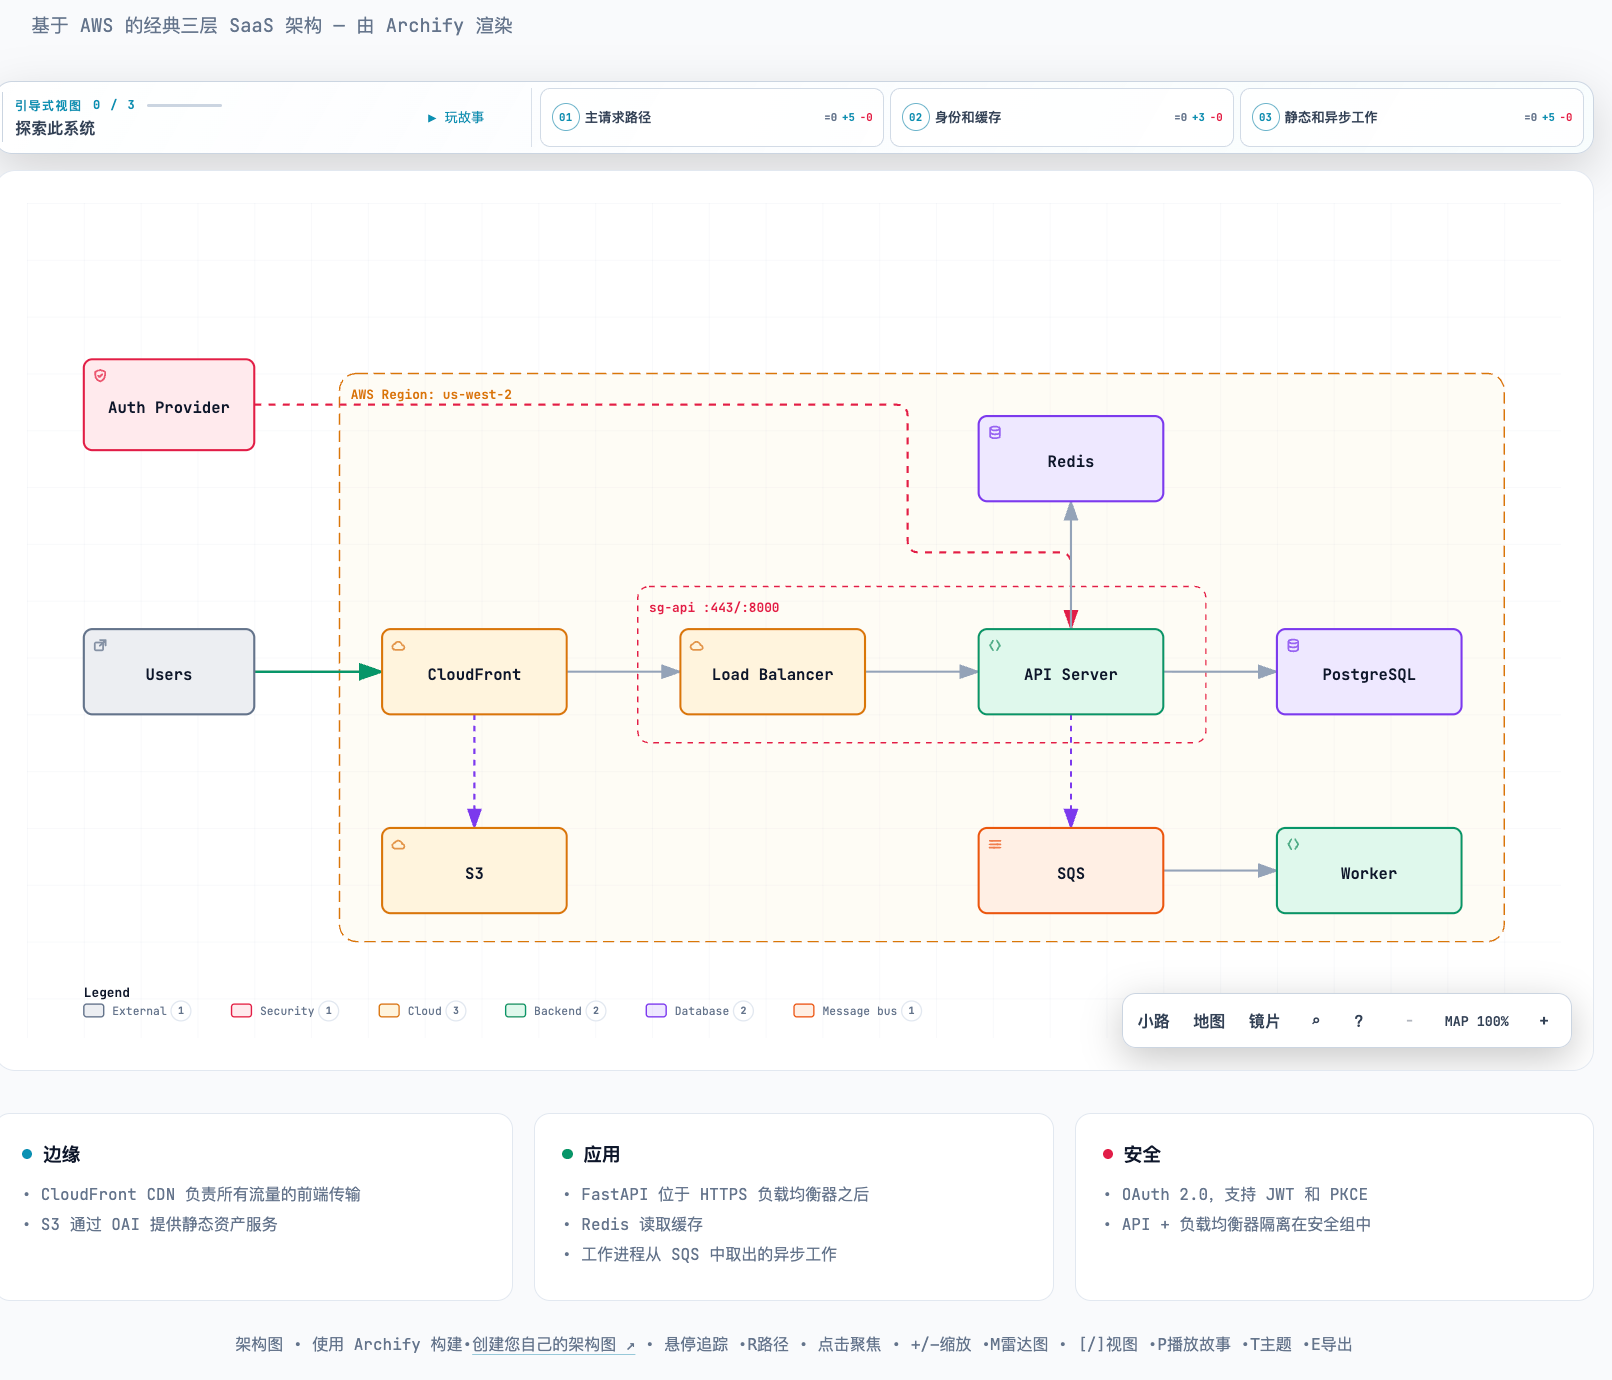Screen dimensions: 1612x1380
Task: Click the shield icon in Auth Provider node
Action: pyautogui.click(x=100, y=376)
